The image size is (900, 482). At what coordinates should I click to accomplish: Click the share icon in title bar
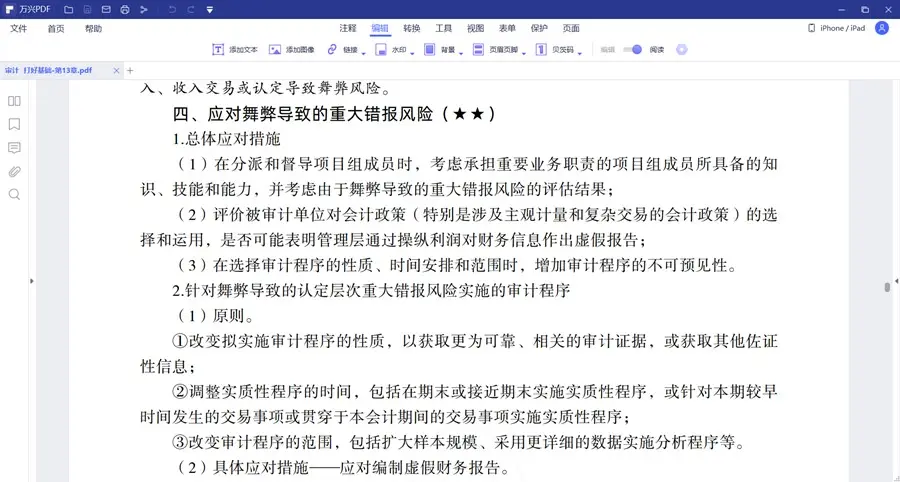coord(144,9)
